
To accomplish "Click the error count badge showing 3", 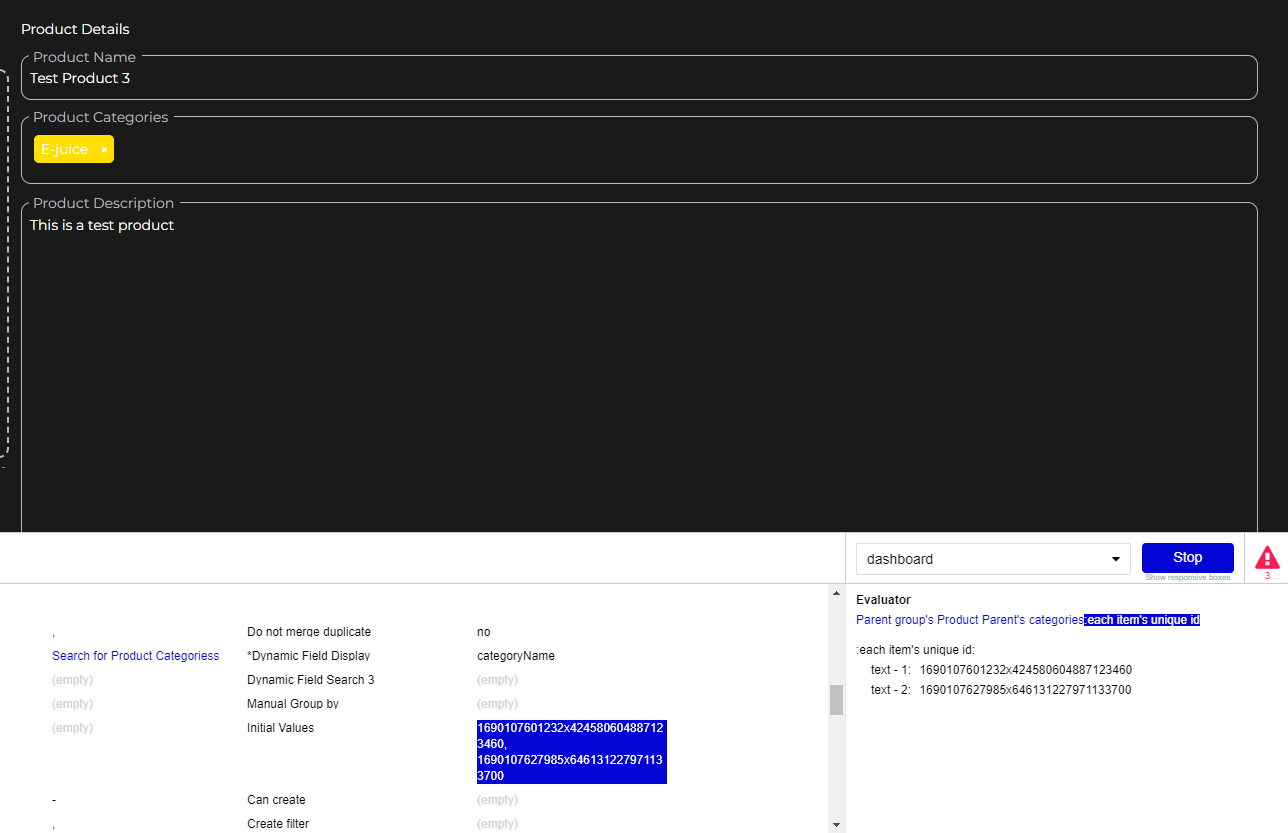I will coord(1267,575).
